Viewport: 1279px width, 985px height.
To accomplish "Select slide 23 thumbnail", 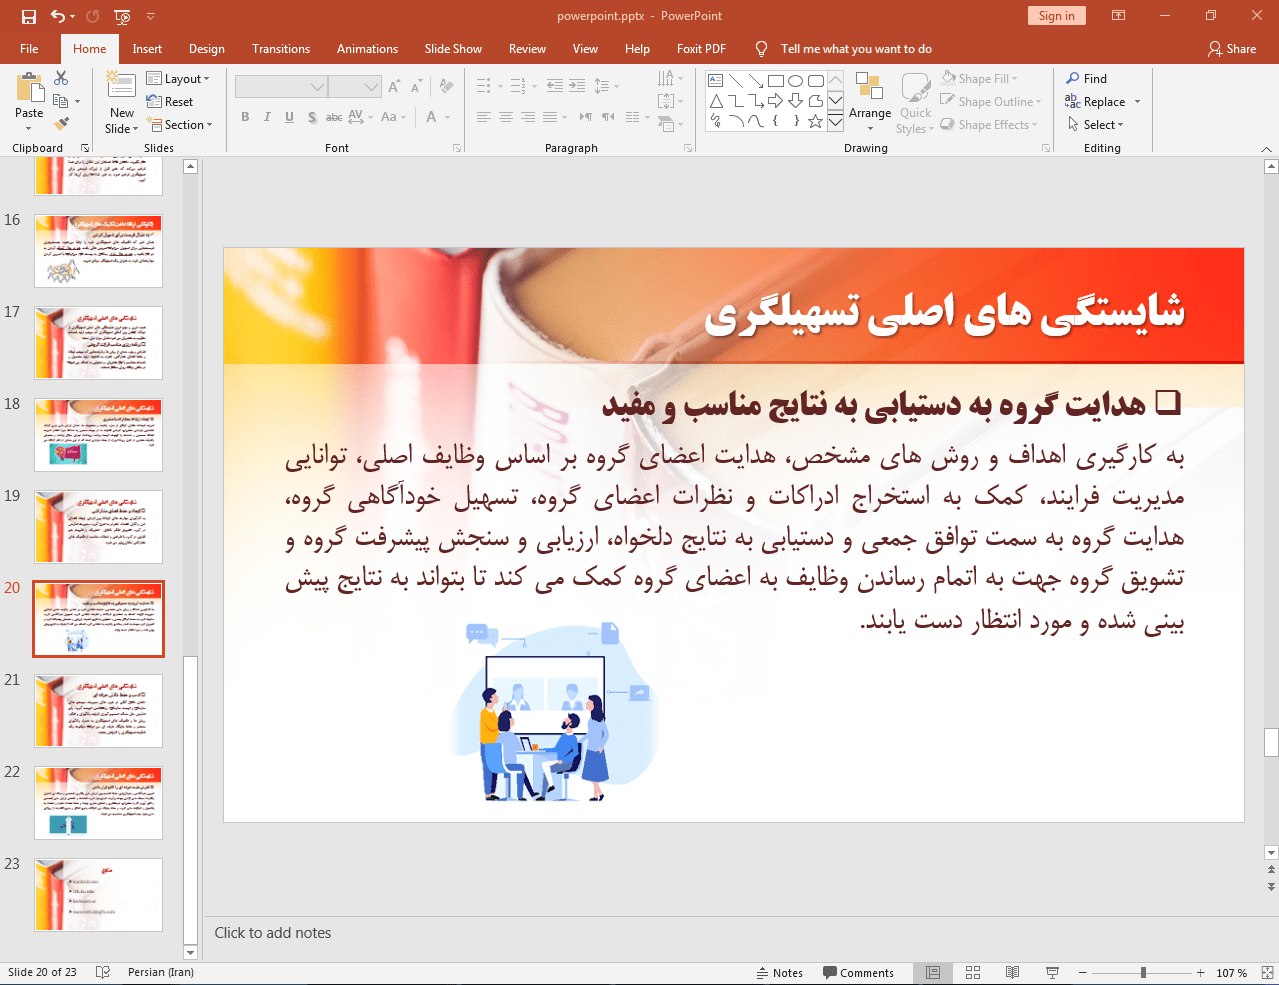I will [98, 895].
